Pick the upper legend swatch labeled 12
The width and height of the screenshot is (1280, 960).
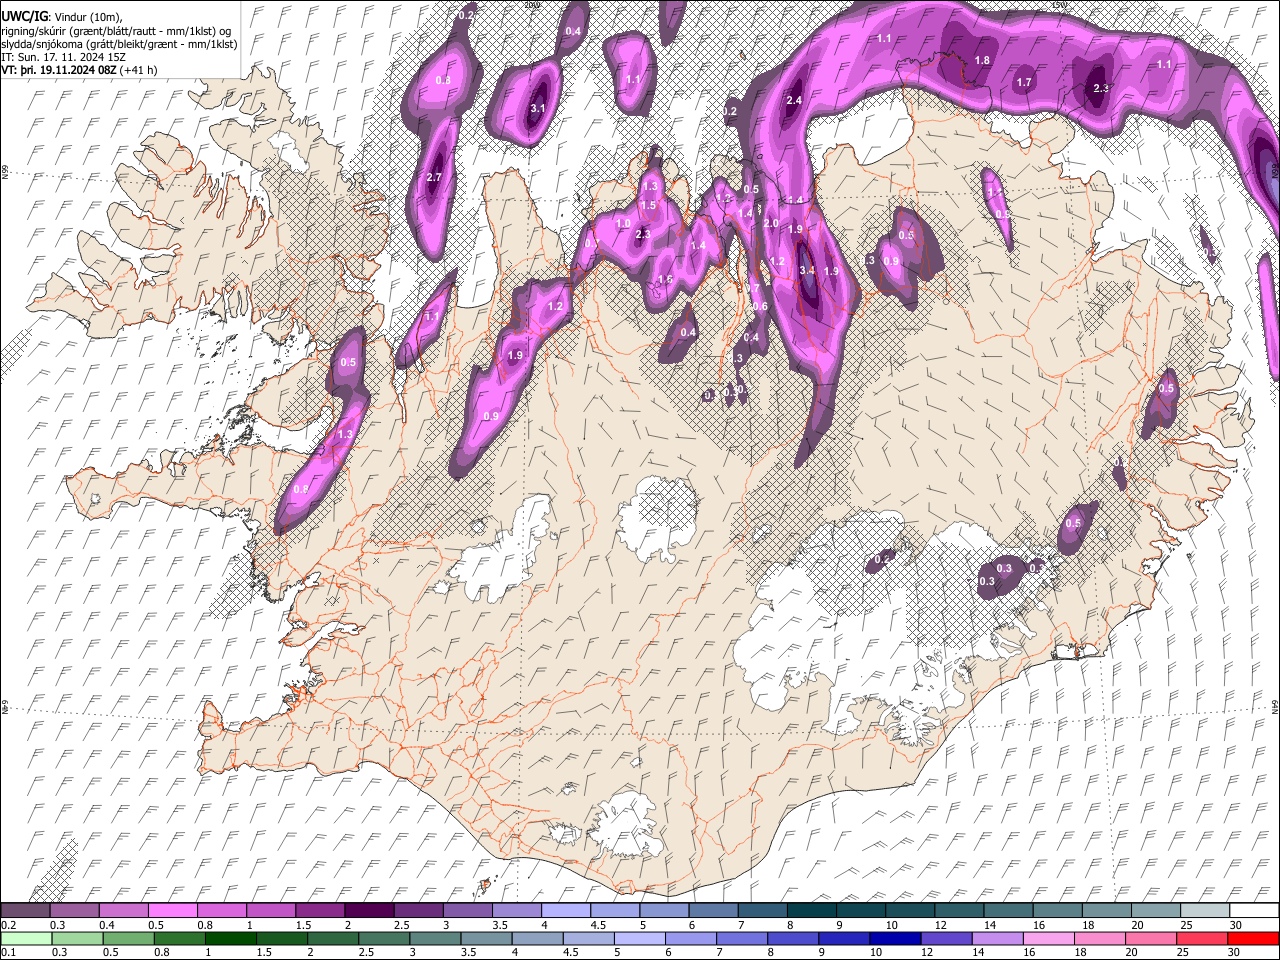959,910
